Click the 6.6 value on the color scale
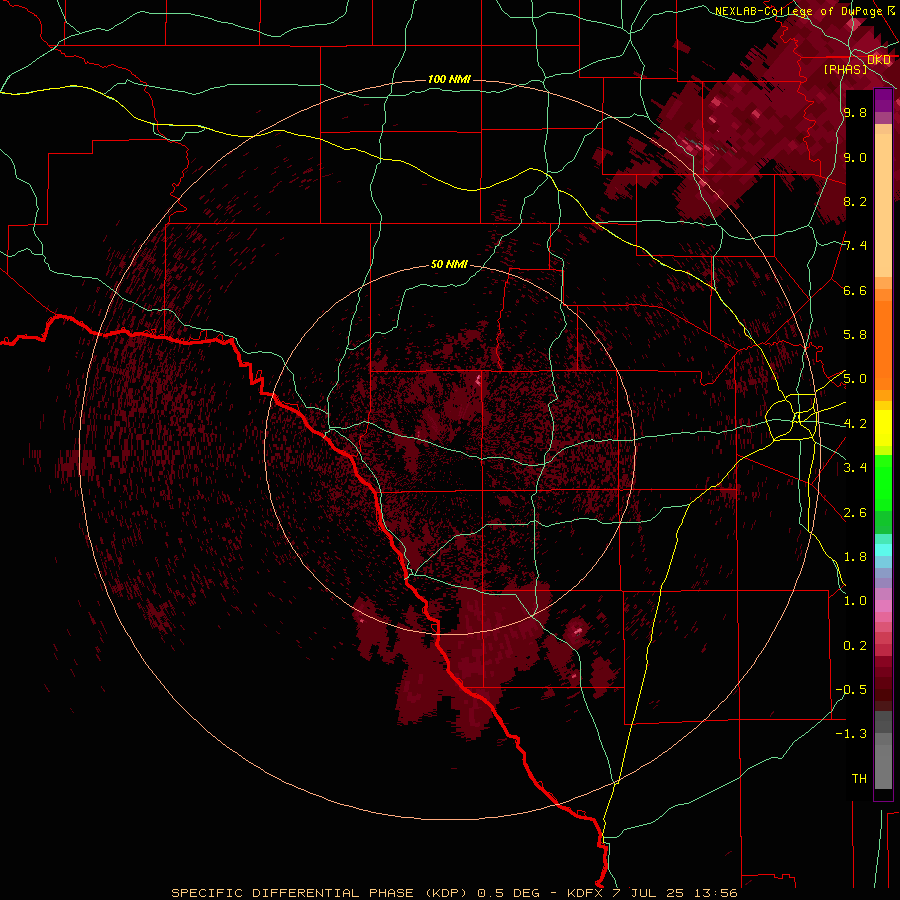The height and width of the screenshot is (900, 900). pyautogui.click(x=855, y=290)
